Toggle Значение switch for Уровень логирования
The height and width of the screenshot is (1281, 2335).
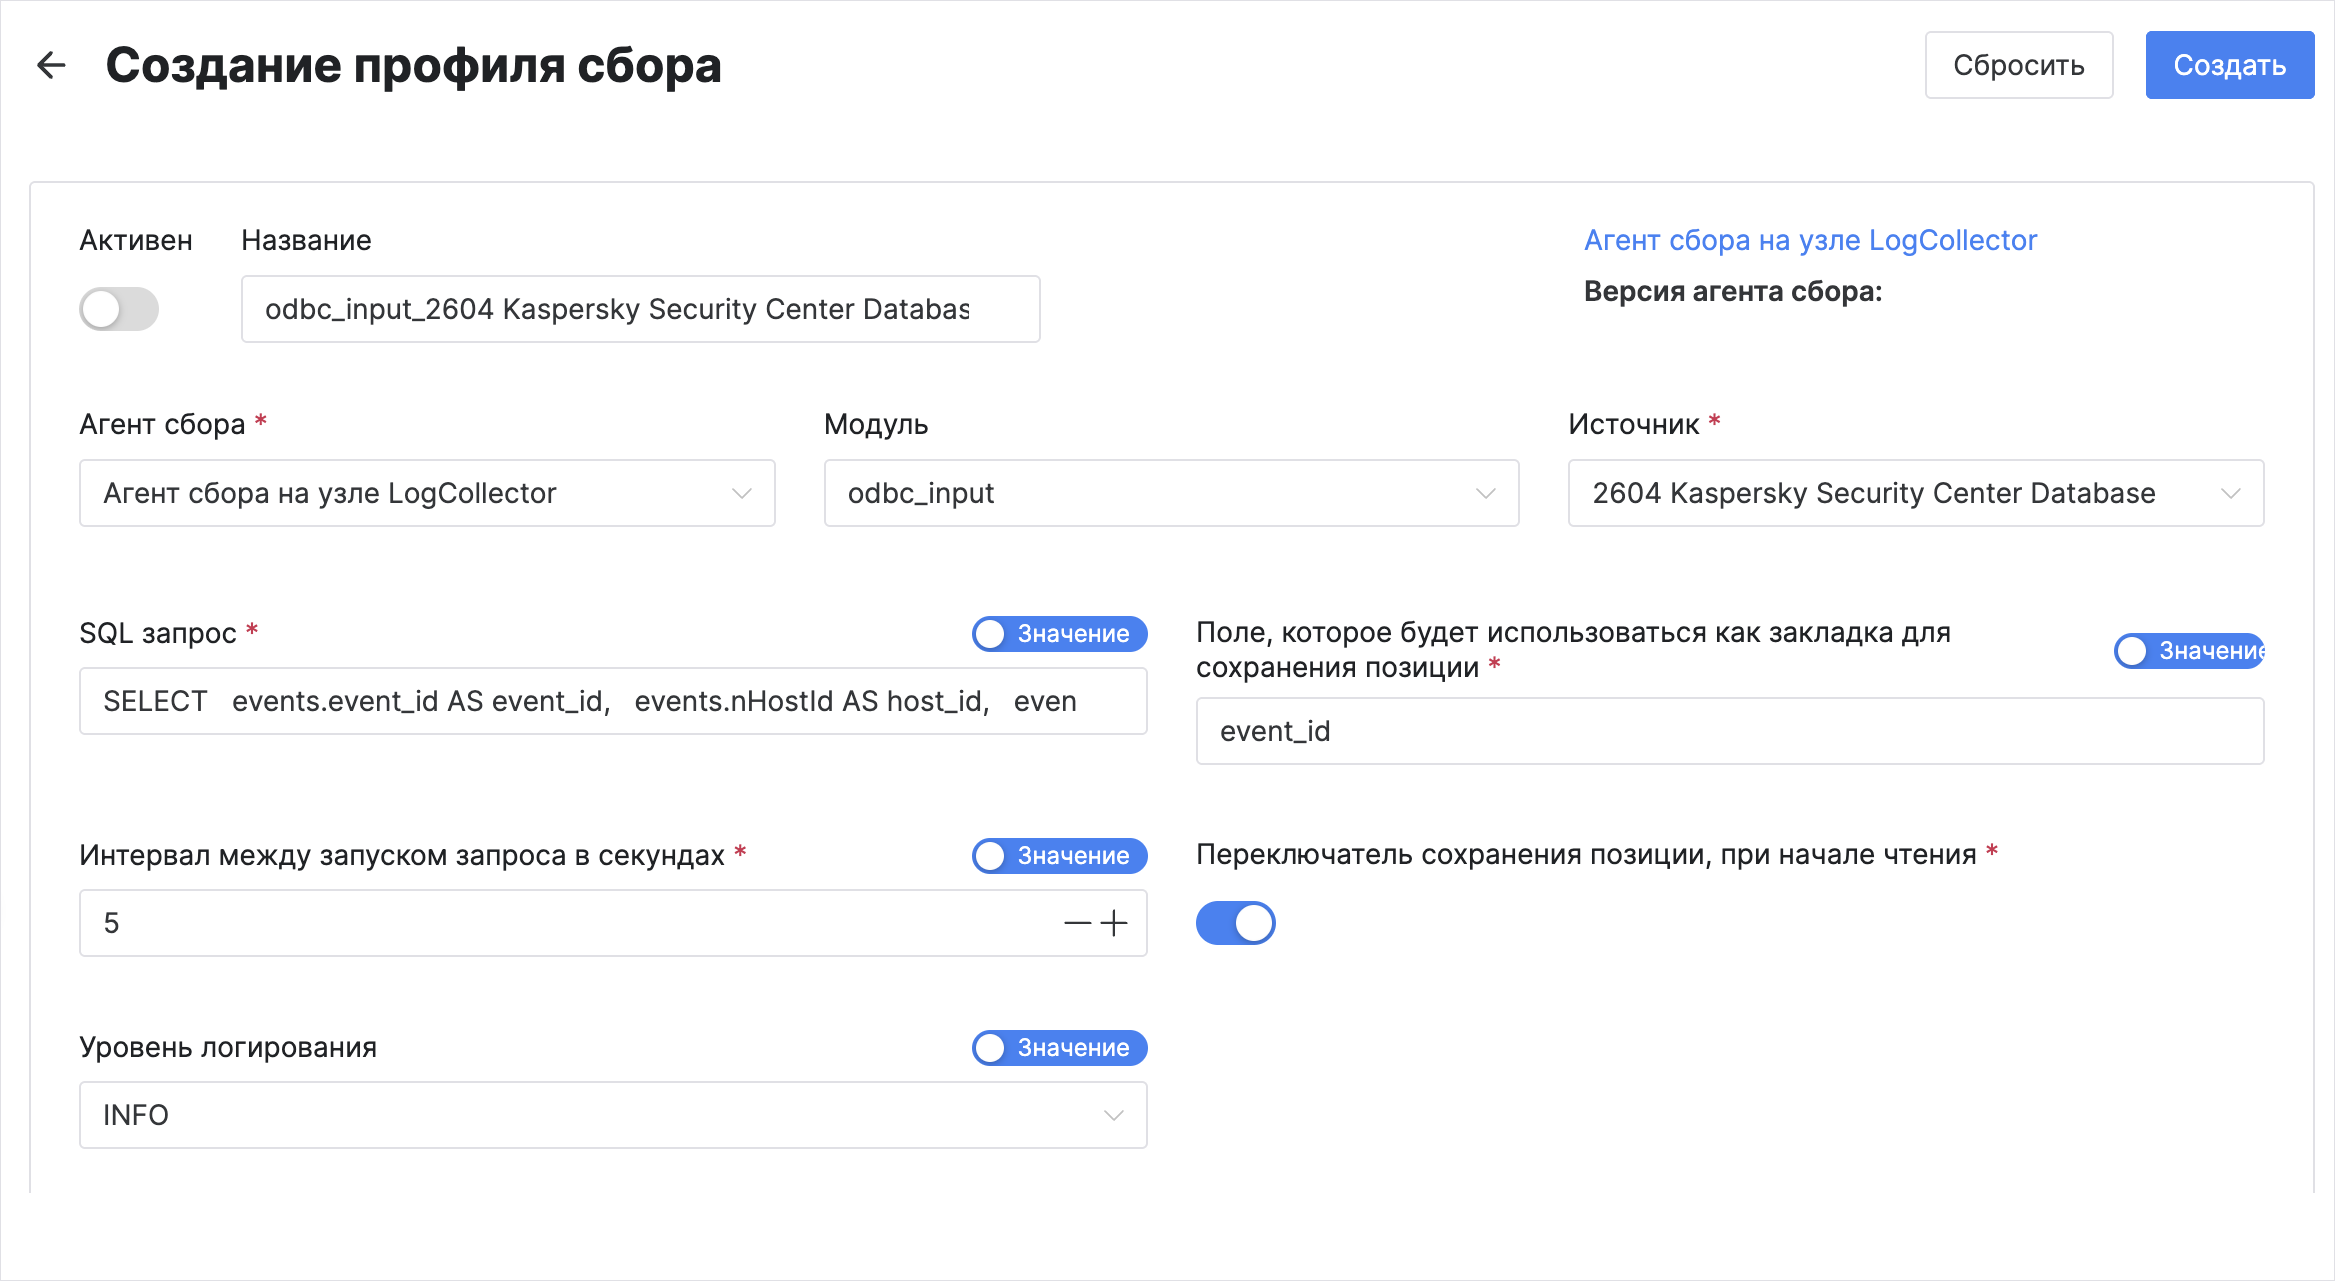pos(1059,1048)
